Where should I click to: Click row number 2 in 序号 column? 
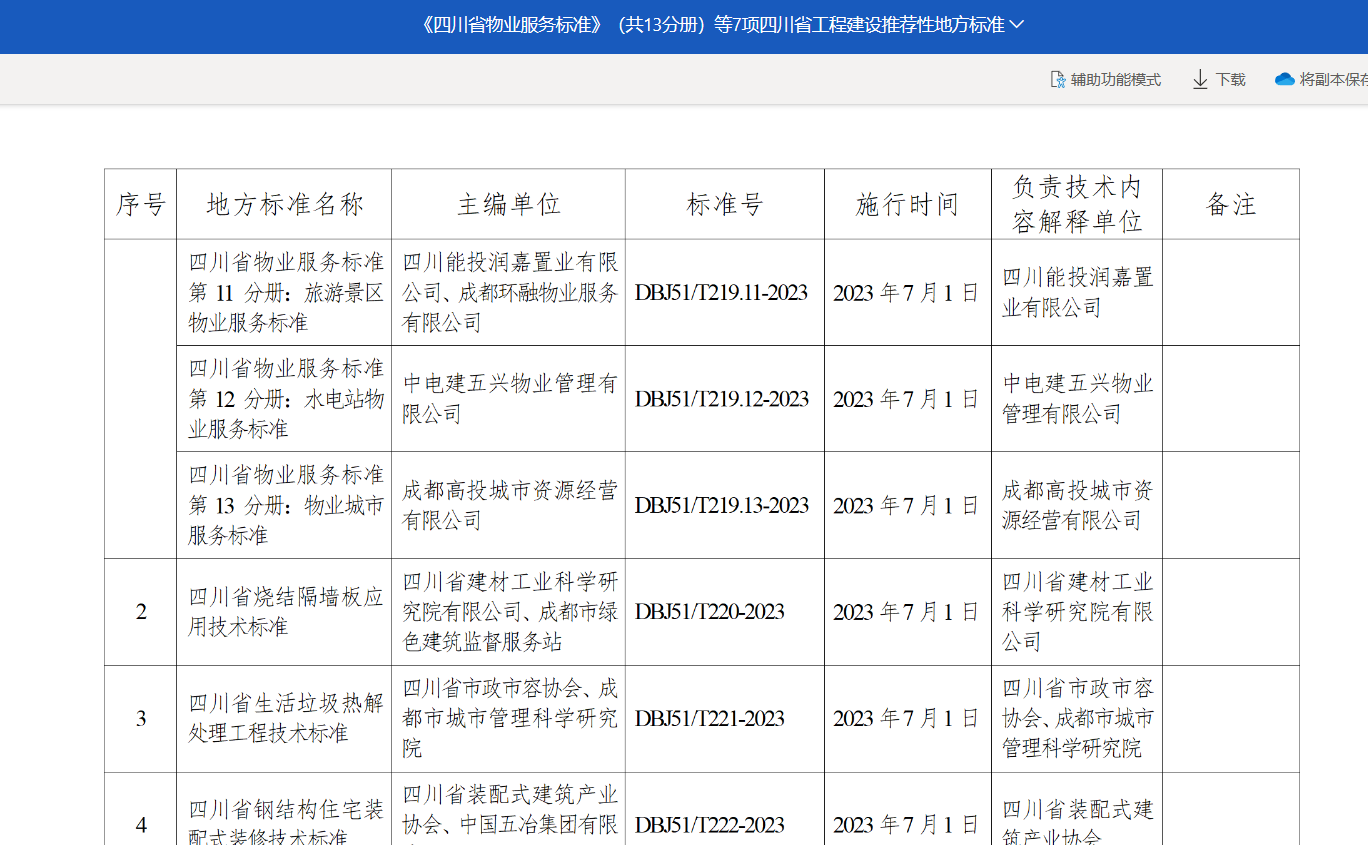(x=141, y=612)
